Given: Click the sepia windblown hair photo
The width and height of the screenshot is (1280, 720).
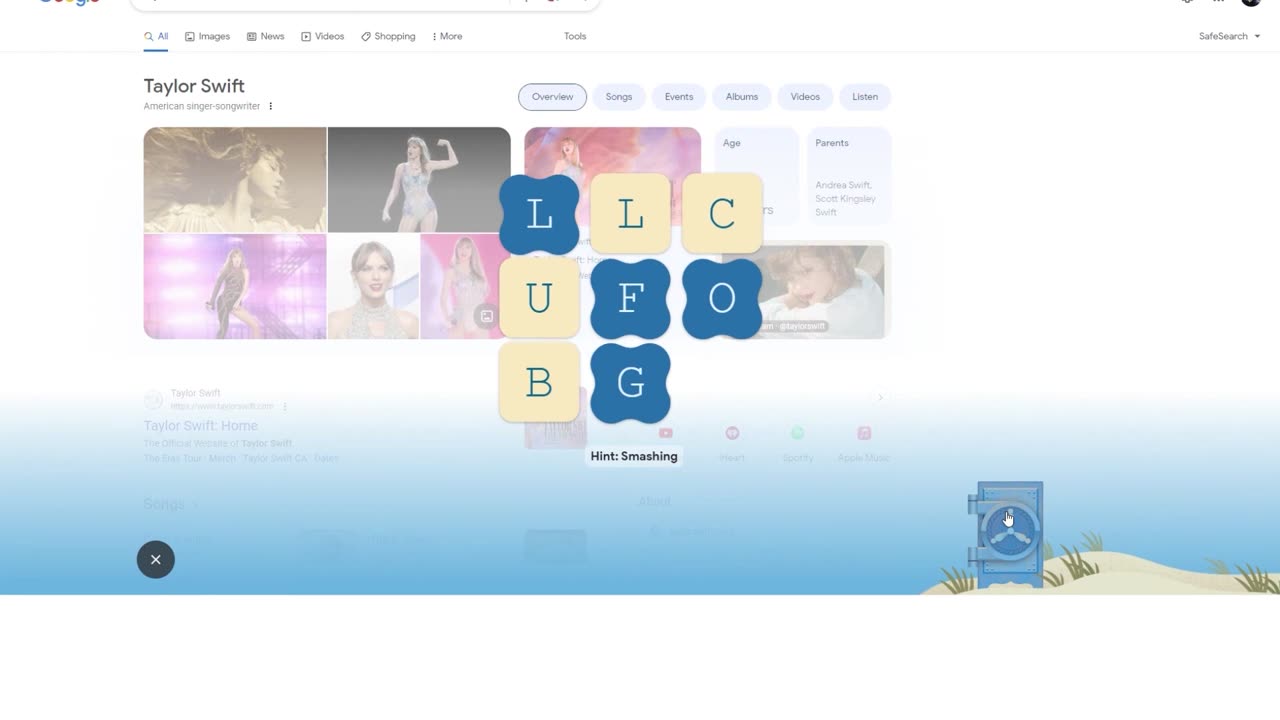Looking at the screenshot, I should pyautogui.click(x=235, y=180).
